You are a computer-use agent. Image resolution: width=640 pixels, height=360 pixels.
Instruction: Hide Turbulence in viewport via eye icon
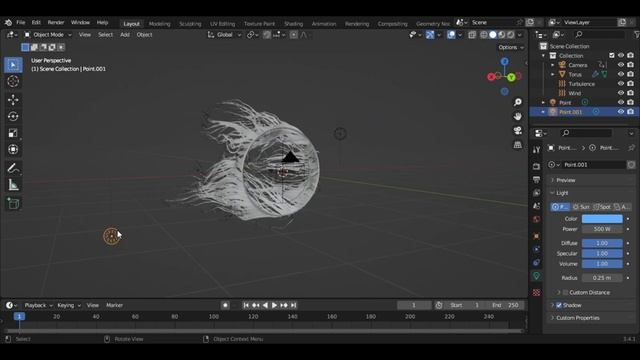coord(621,84)
